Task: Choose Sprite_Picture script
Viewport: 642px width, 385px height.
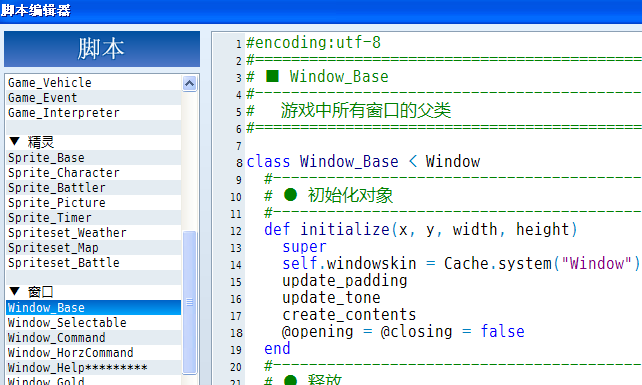Action: click(94, 203)
